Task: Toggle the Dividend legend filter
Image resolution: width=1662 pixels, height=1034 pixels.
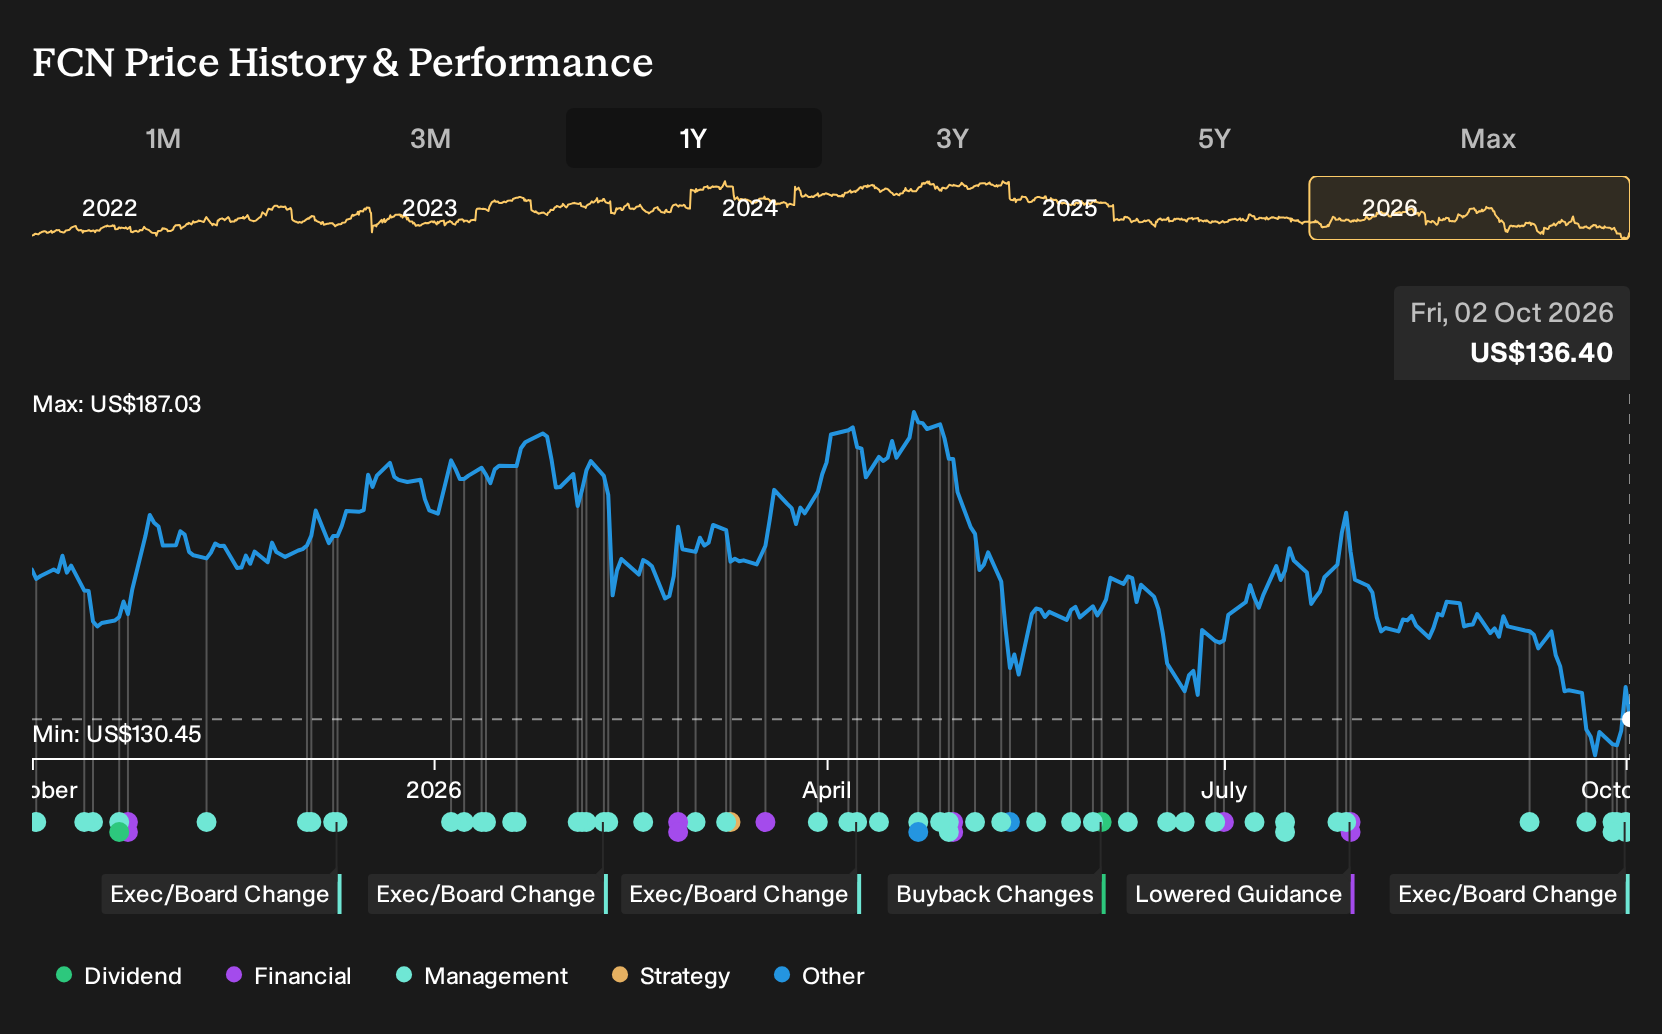Action: (x=119, y=976)
